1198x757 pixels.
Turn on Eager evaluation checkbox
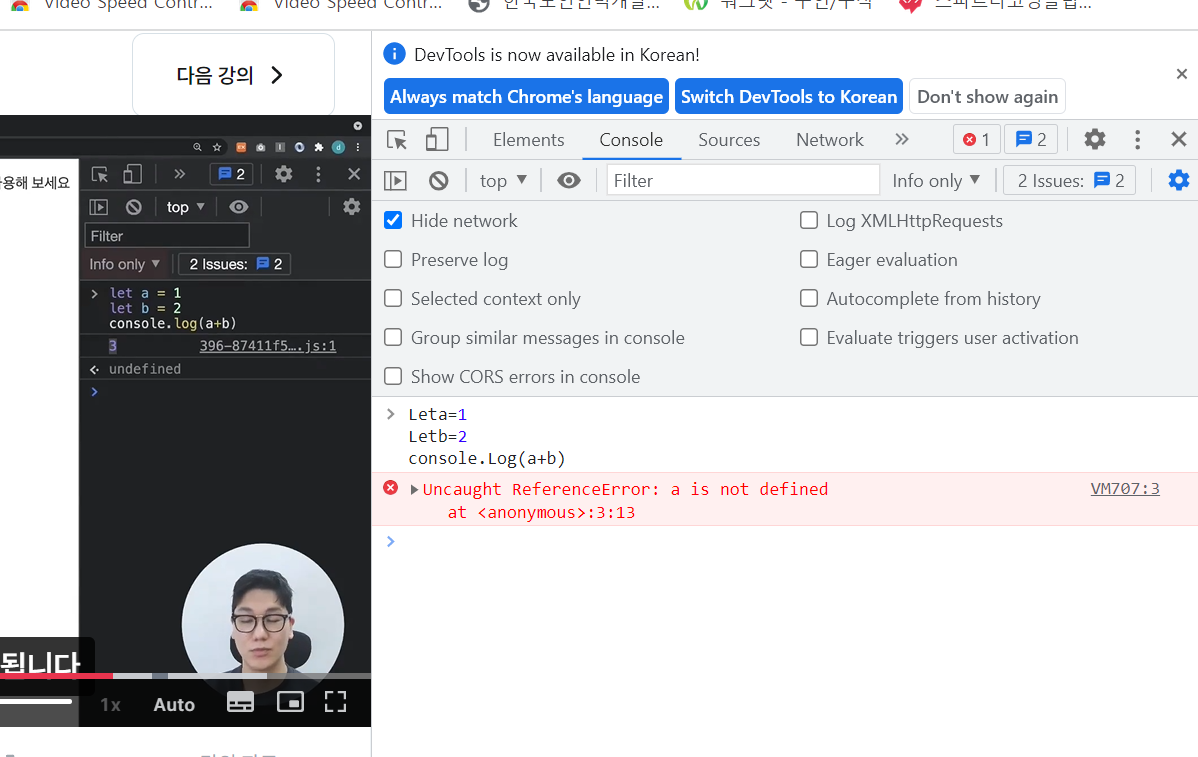(808, 259)
